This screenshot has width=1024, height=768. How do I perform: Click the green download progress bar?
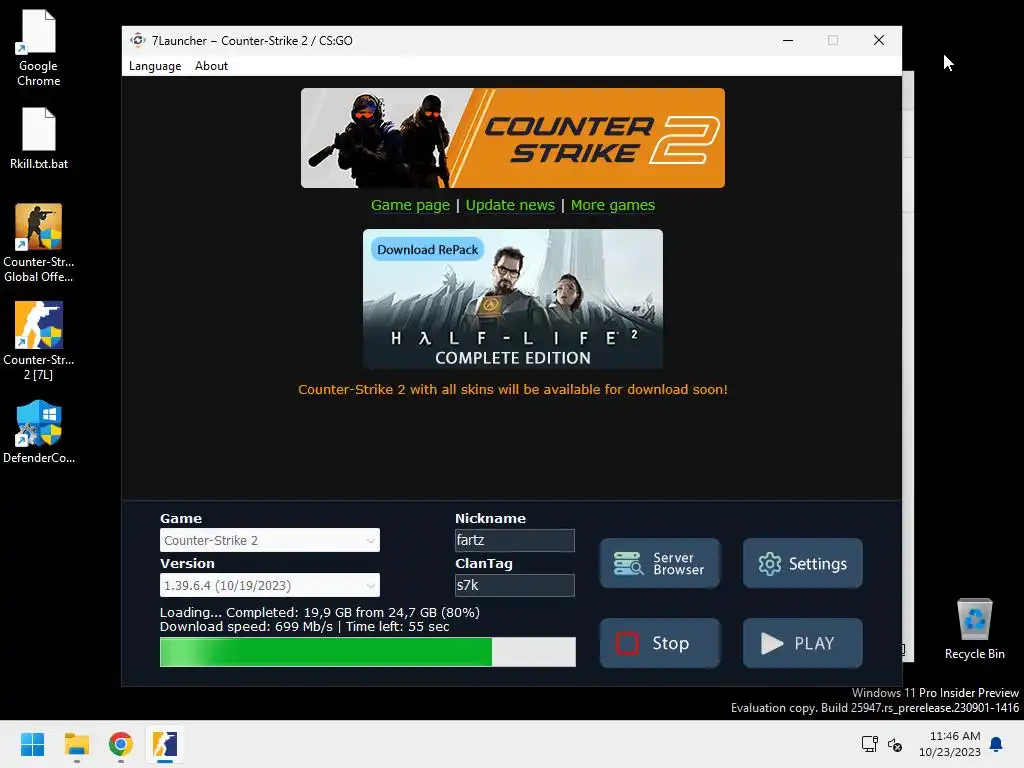tap(368, 652)
